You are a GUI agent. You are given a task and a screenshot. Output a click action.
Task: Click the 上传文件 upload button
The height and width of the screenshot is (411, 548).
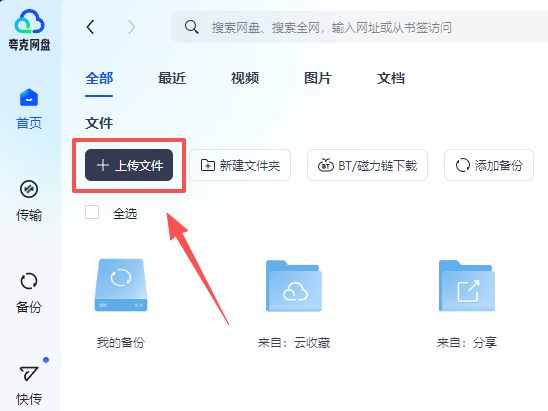129,165
